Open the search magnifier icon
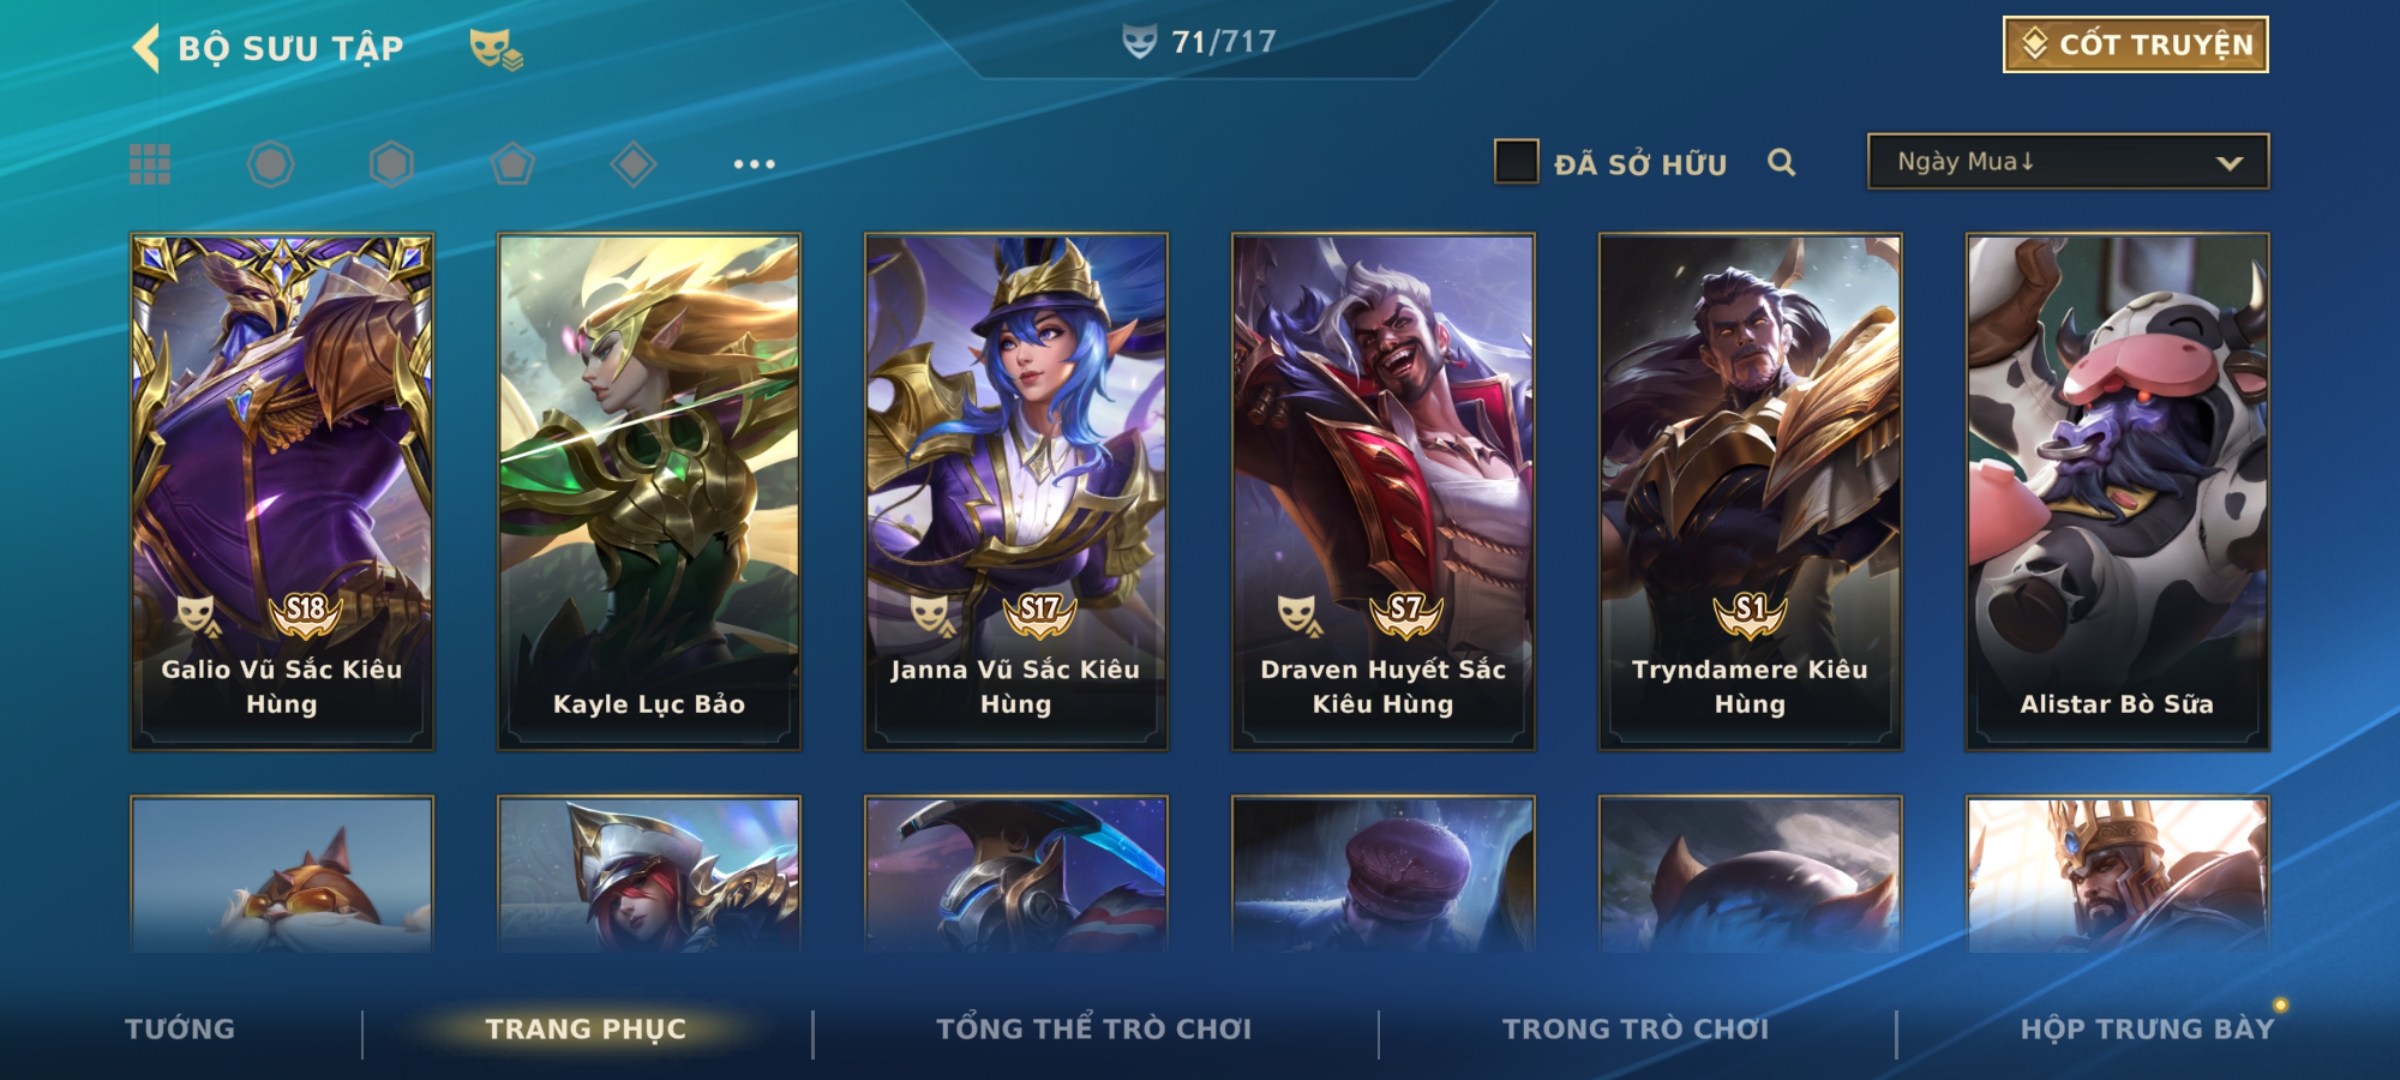Viewport: 2400px width, 1080px height. pyautogui.click(x=1781, y=162)
